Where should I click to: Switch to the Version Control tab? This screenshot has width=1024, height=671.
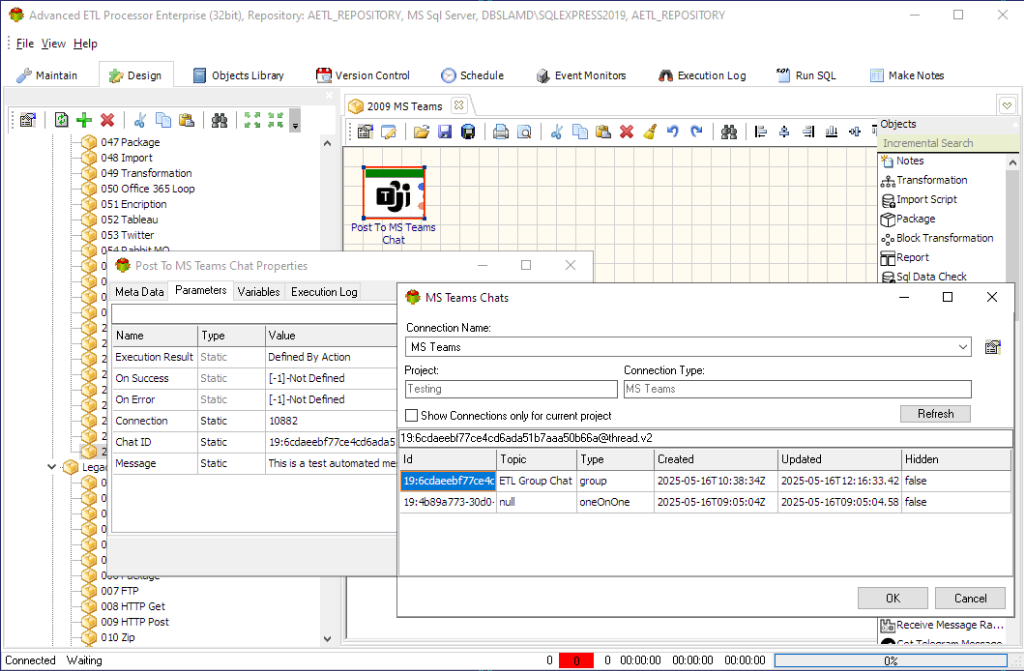(363, 76)
